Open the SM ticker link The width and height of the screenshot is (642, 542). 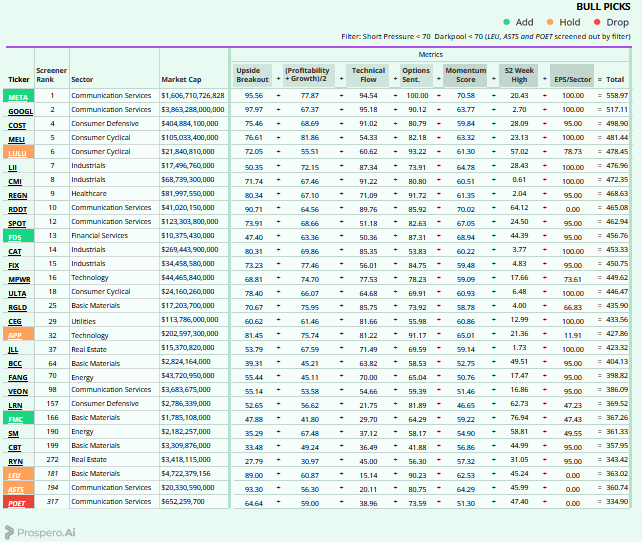point(13,434)
